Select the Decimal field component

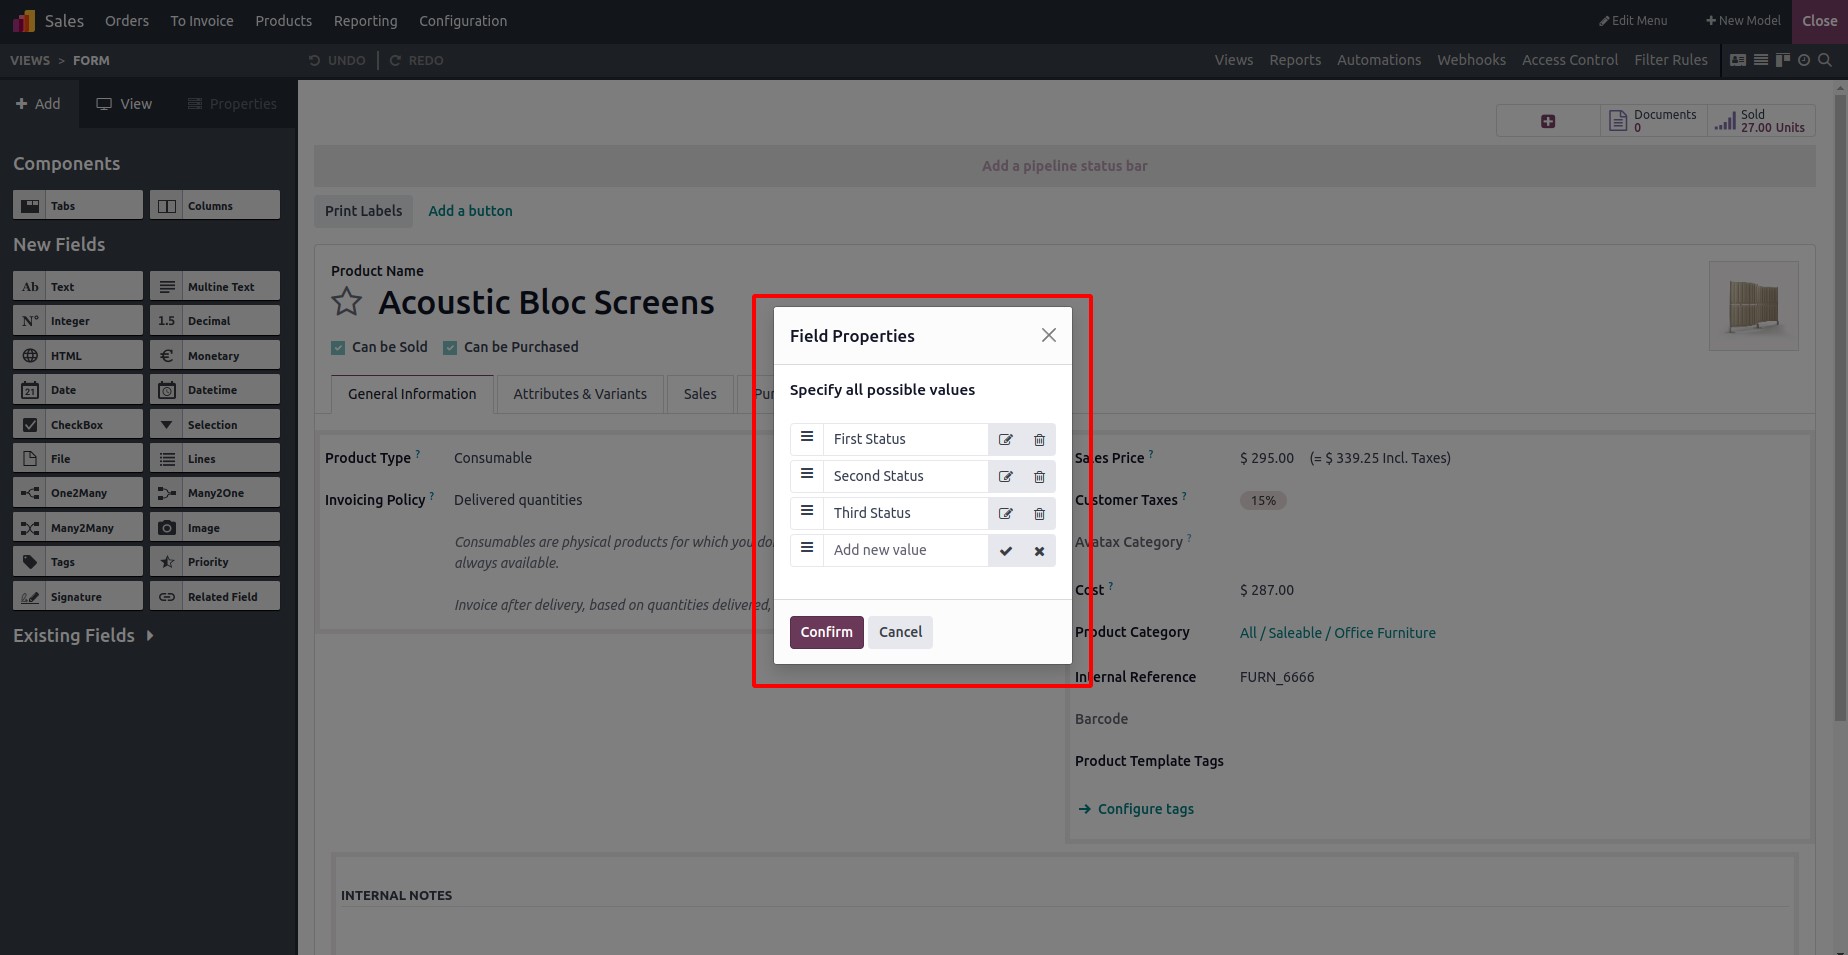(215, 321)
